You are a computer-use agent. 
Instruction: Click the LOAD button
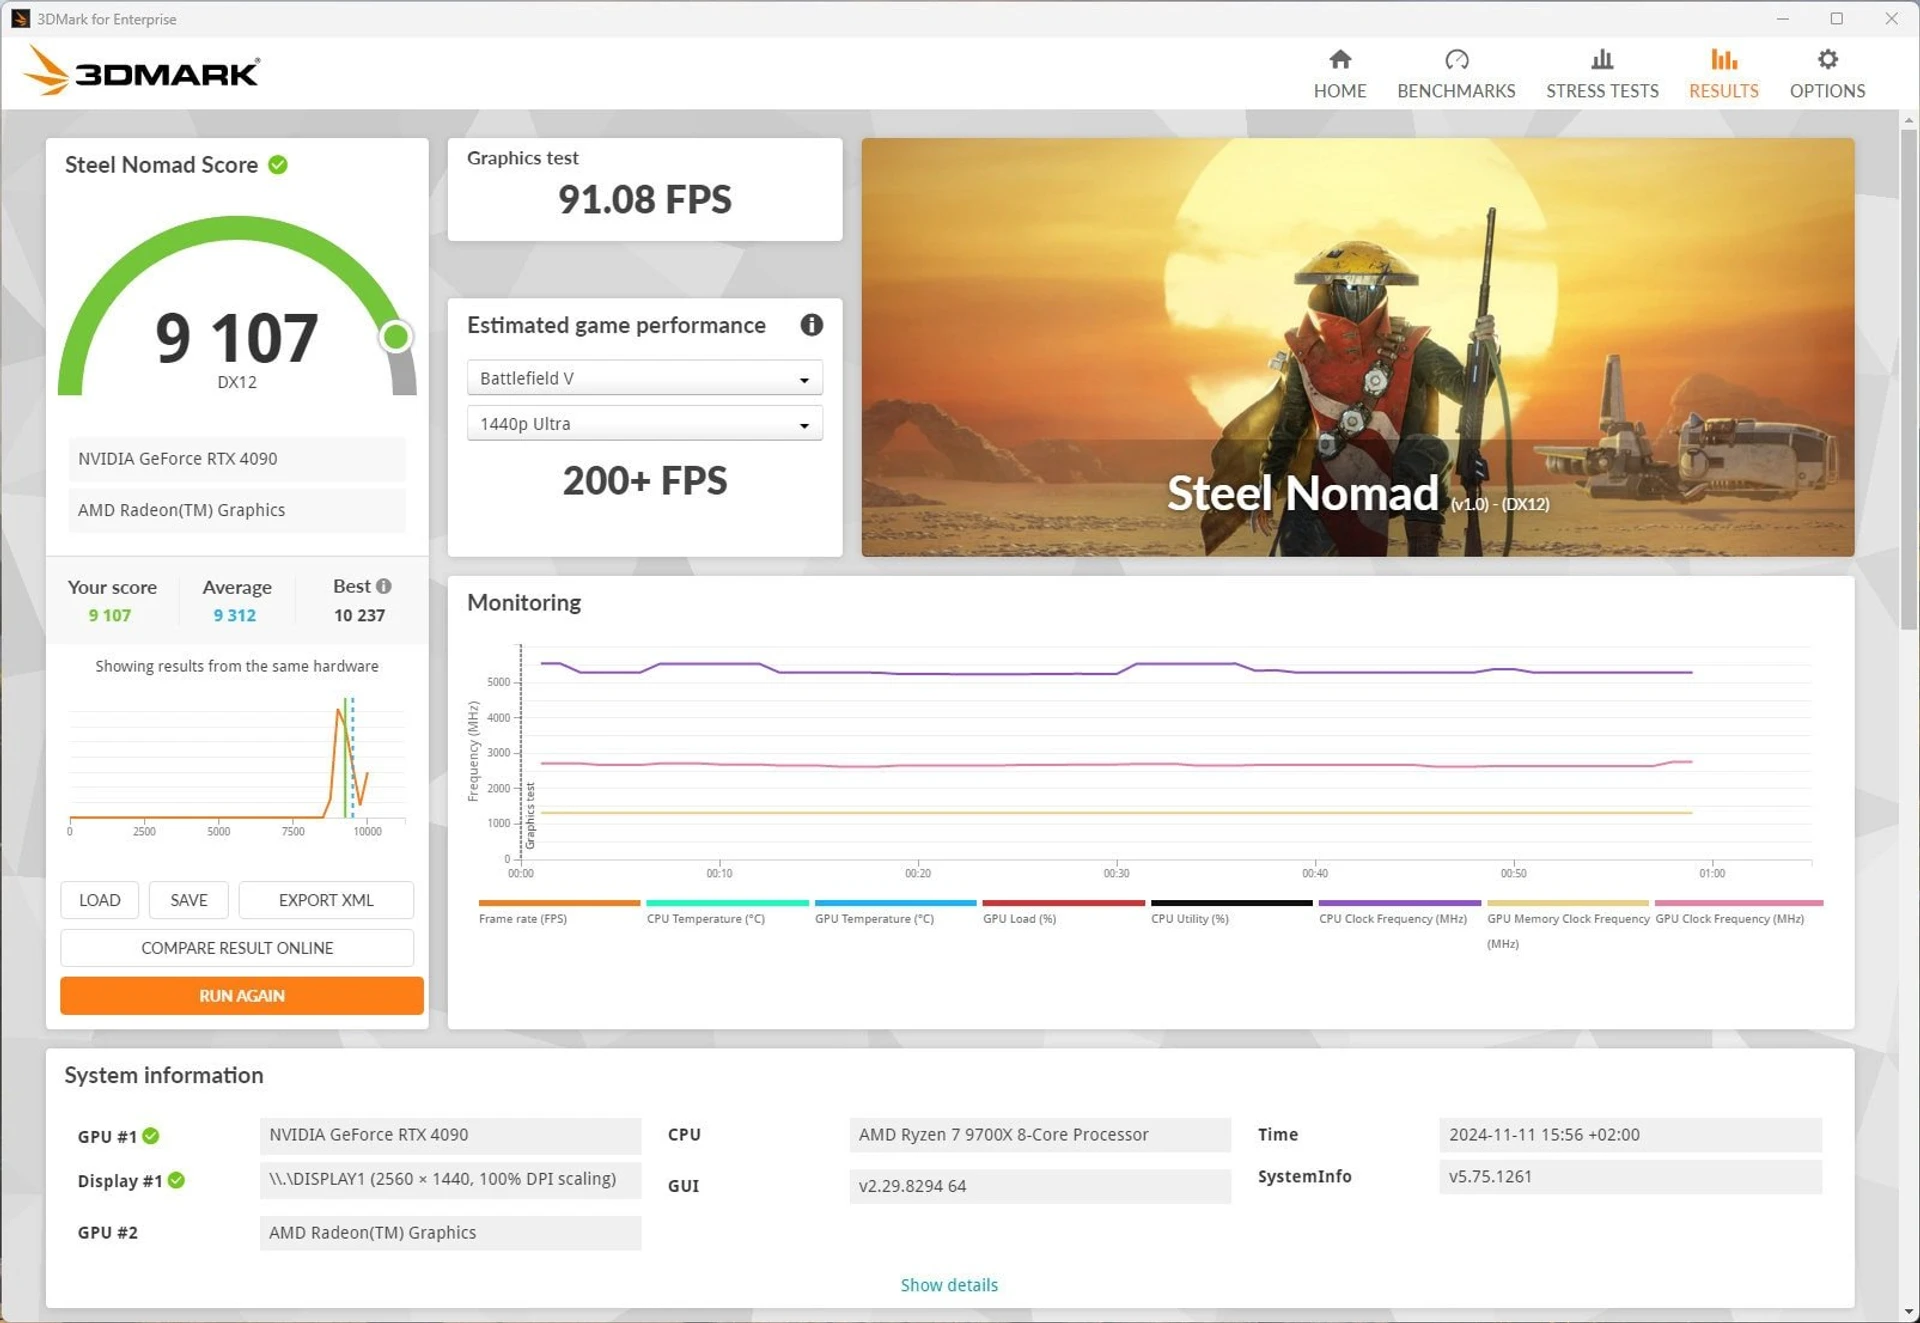click(x=100, y=900)
